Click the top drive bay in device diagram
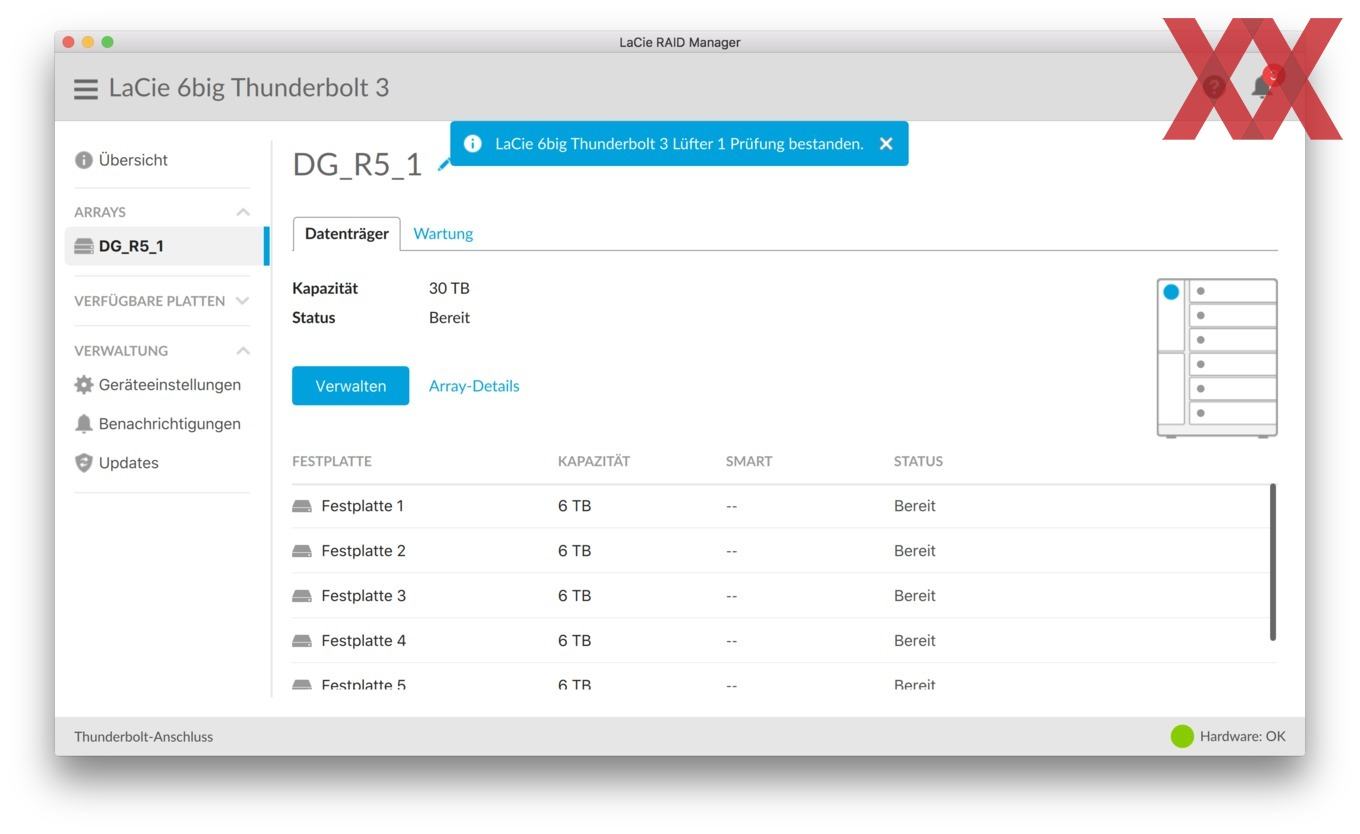 coord(1232,291)
